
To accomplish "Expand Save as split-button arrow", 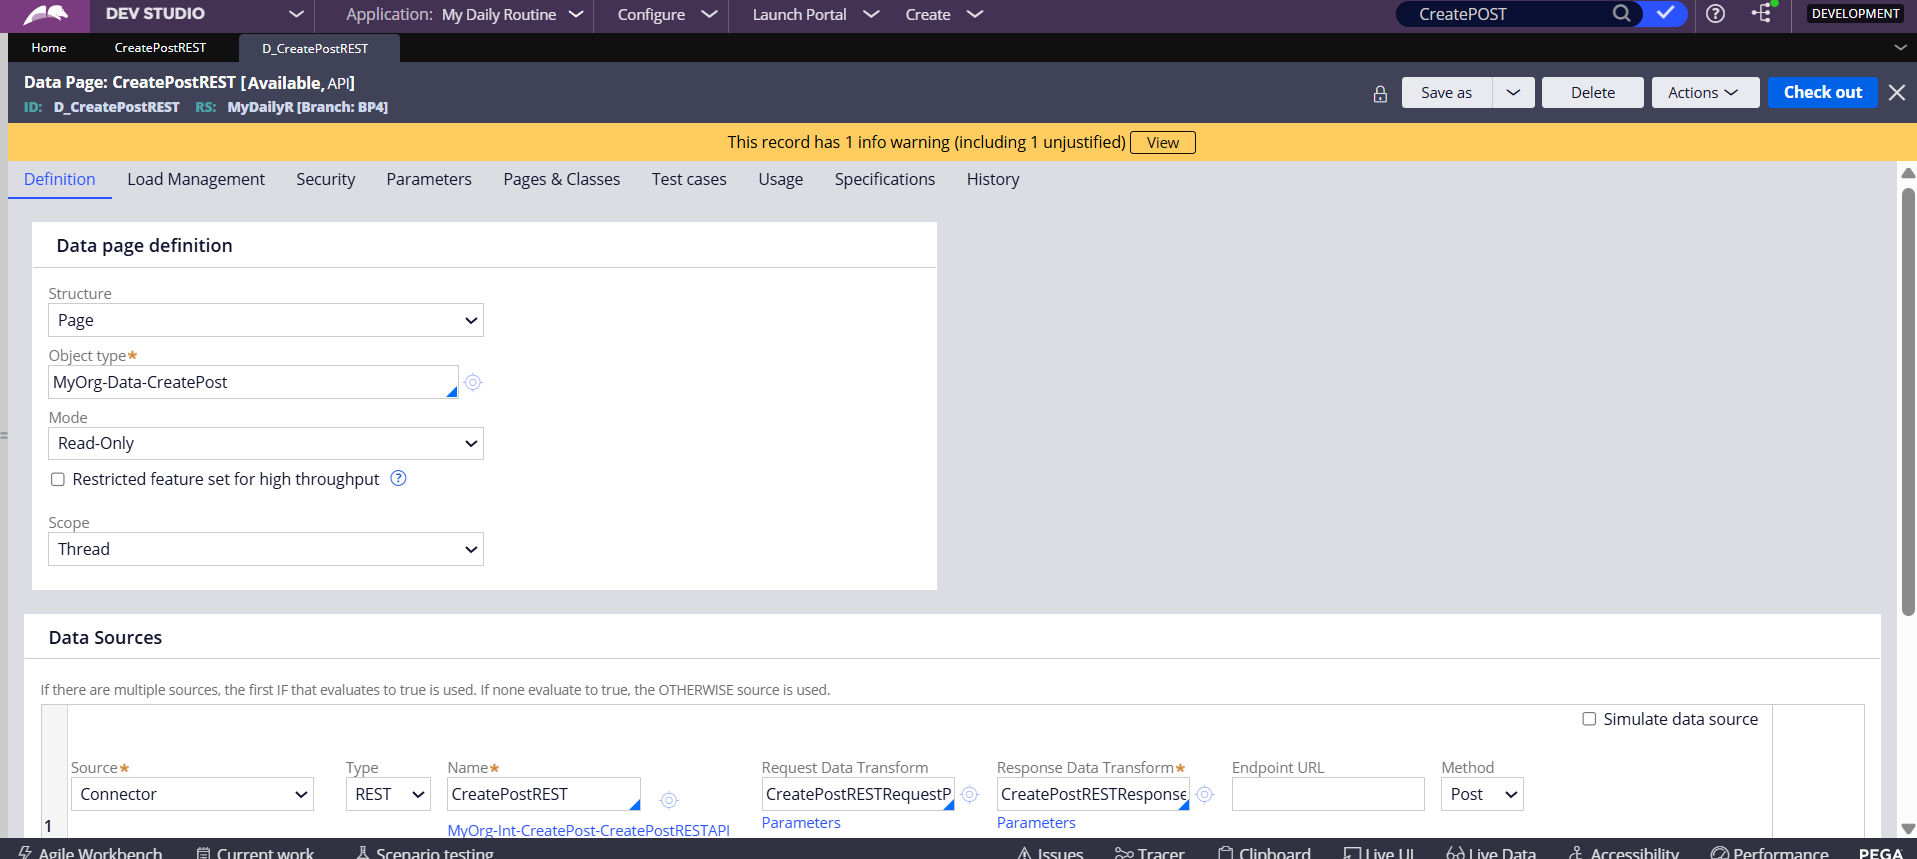I will (x=1513, y=92).
